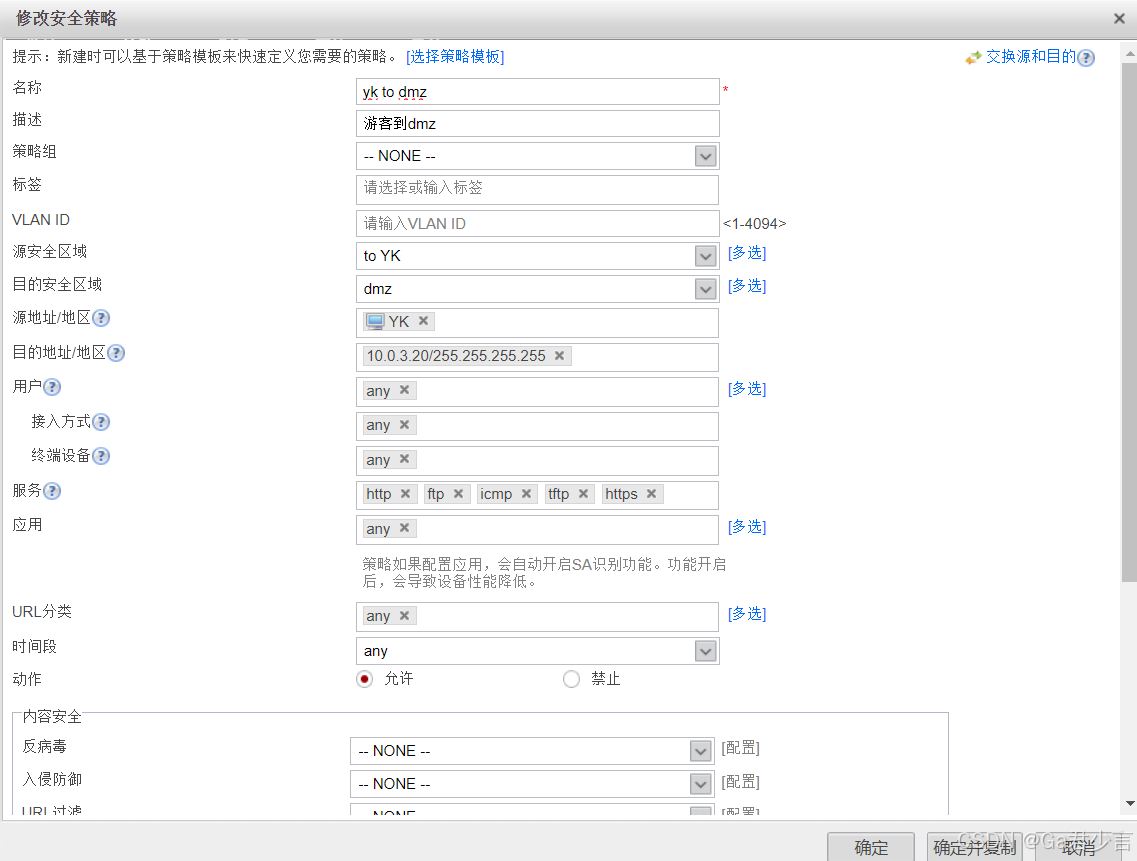1137x861 pixels.
Task: Remove the tftp service tag
Action: click(x=583, y=493)
